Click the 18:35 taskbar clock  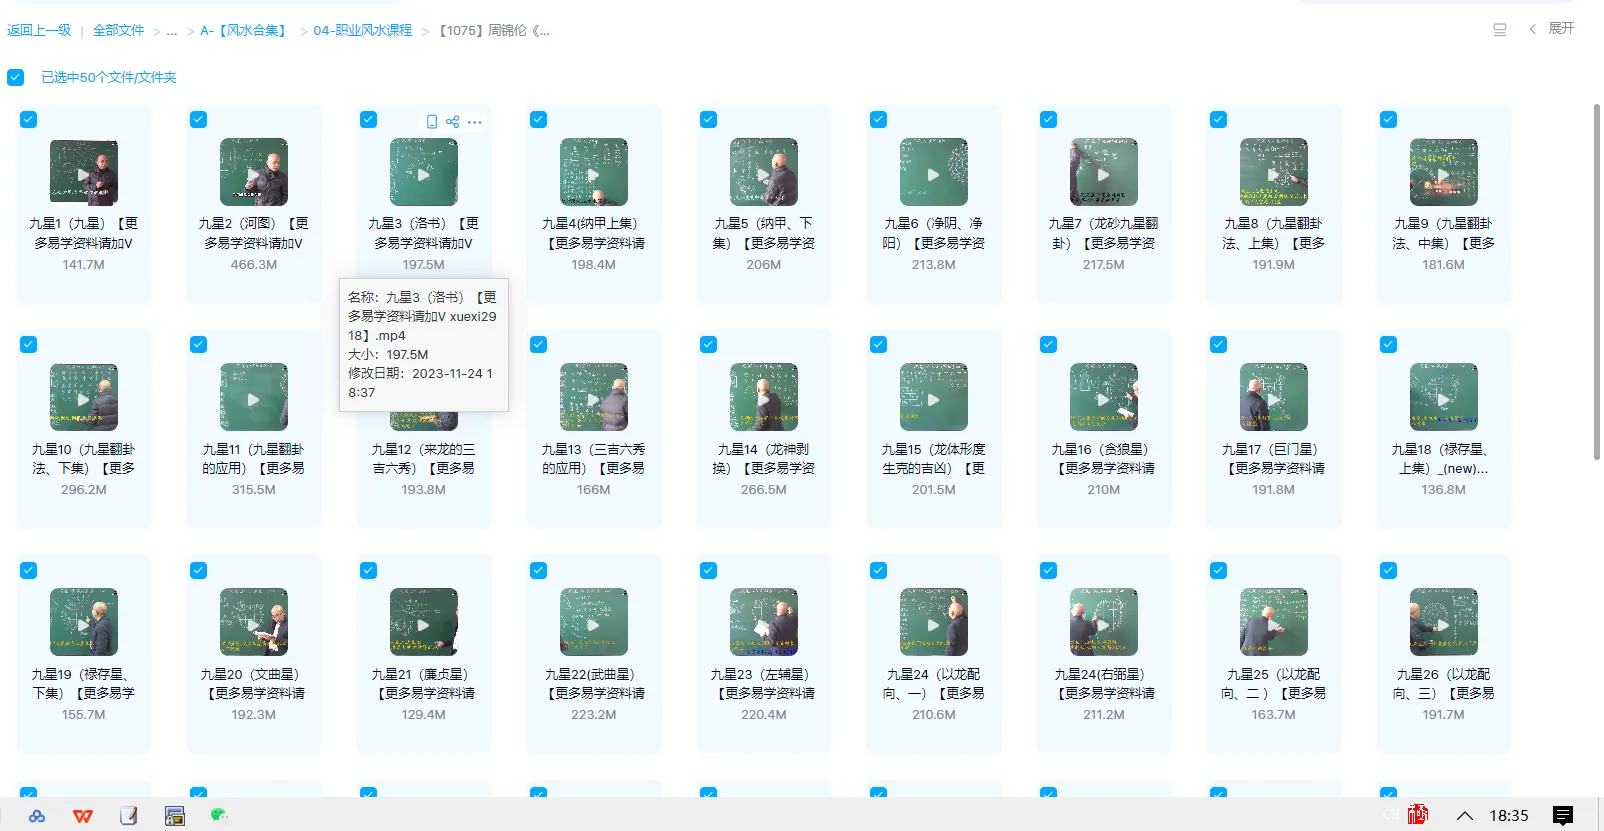tap(1509, 816)
